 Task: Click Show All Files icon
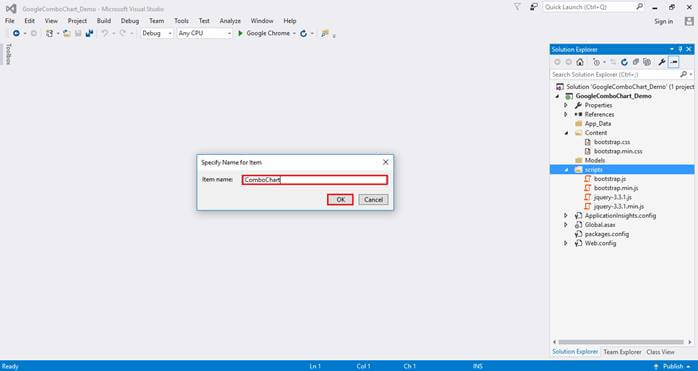647,62
